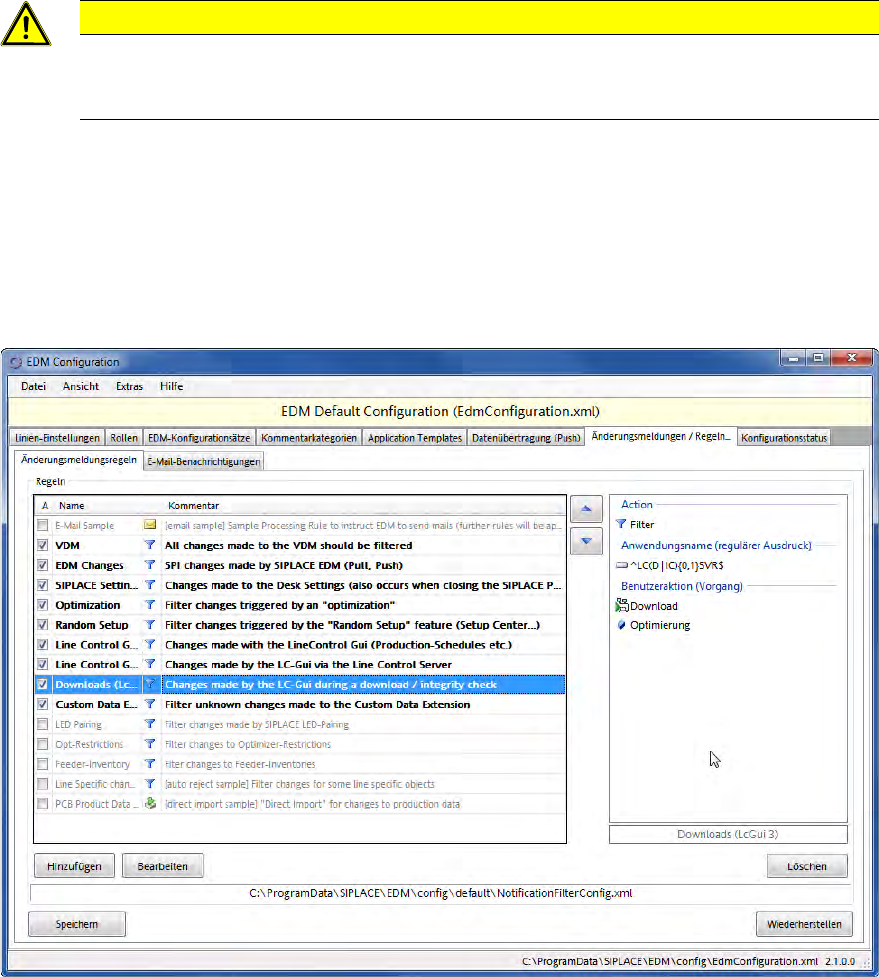Screen dimensions: 879x977
Task: Uncheck the VDM rule checkbox
Action: 42,545
